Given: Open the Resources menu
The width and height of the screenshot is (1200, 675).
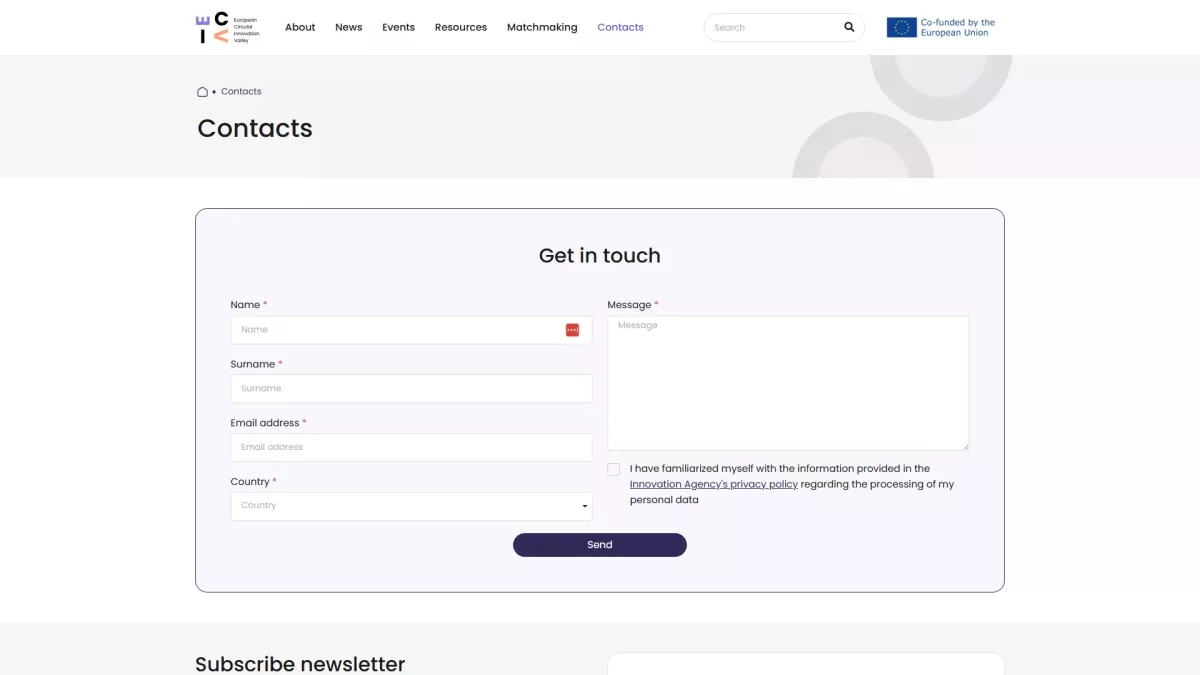Looking at the screenshot, I should tap(461, 28).
